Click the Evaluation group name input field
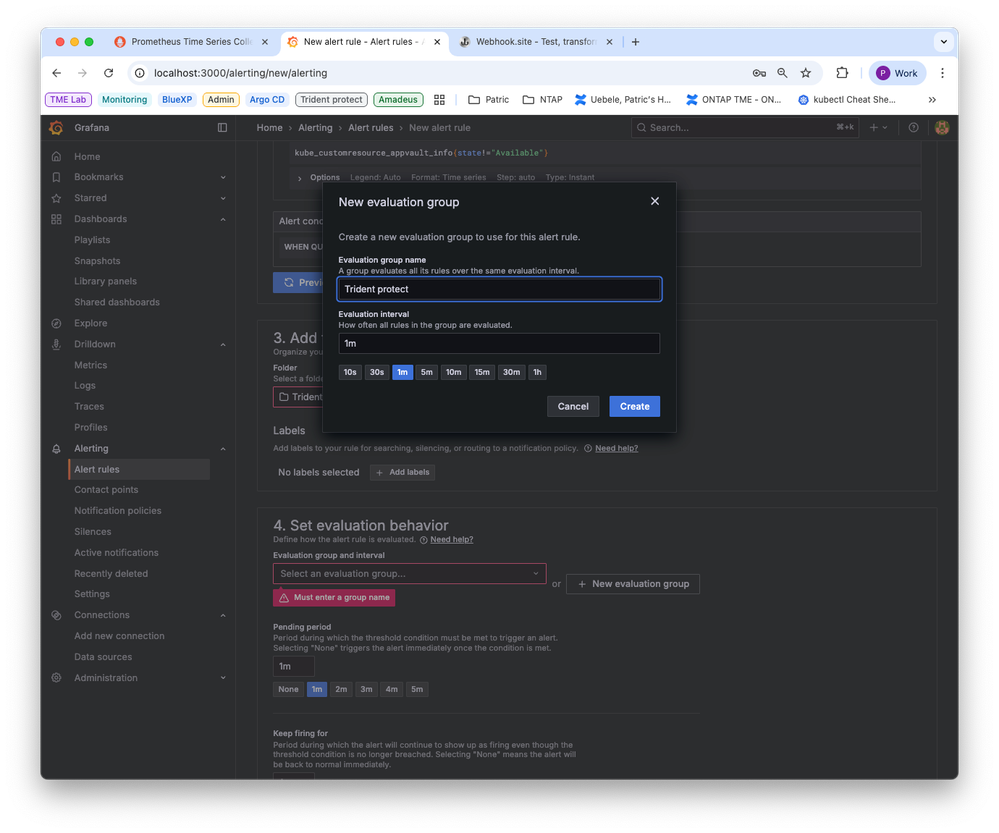The height and width of the screenshot is (833, 999). pyautogui.click(x=498, y=288)
